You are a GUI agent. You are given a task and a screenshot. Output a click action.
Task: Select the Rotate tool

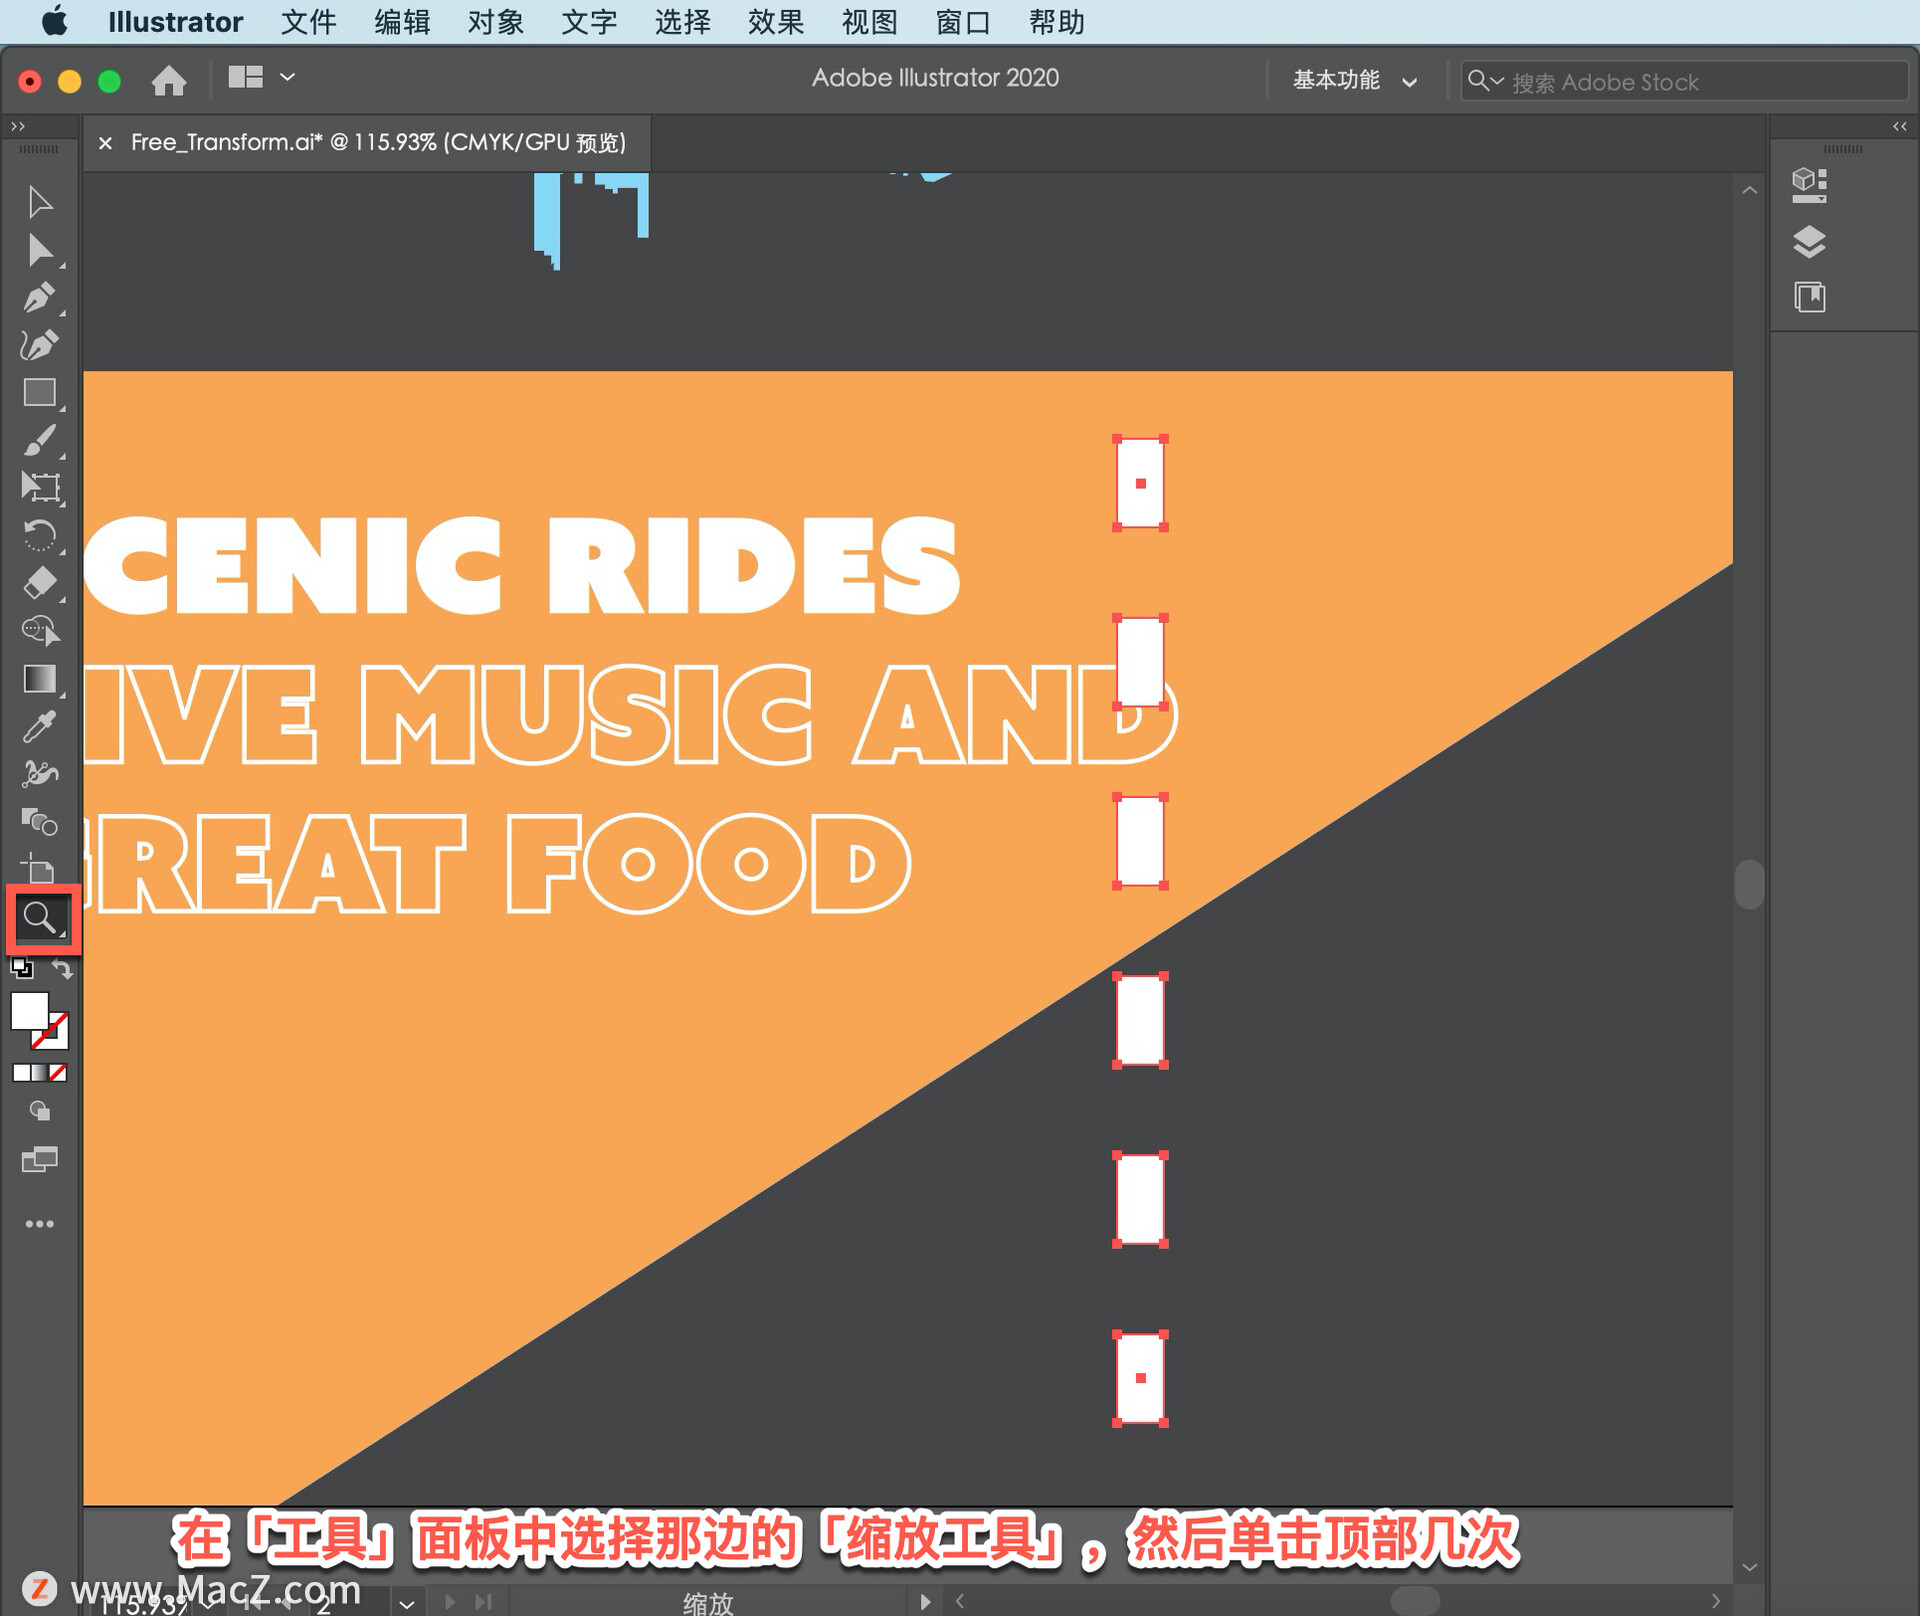pos(40,536)
